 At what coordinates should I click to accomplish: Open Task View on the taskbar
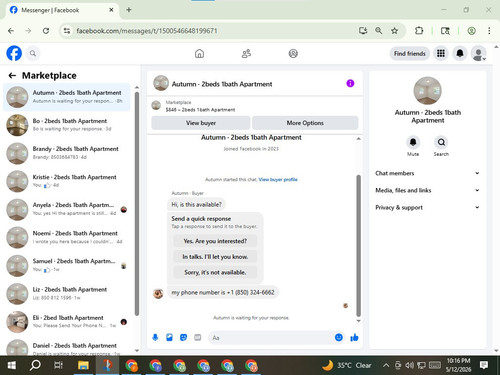[58, 365]
